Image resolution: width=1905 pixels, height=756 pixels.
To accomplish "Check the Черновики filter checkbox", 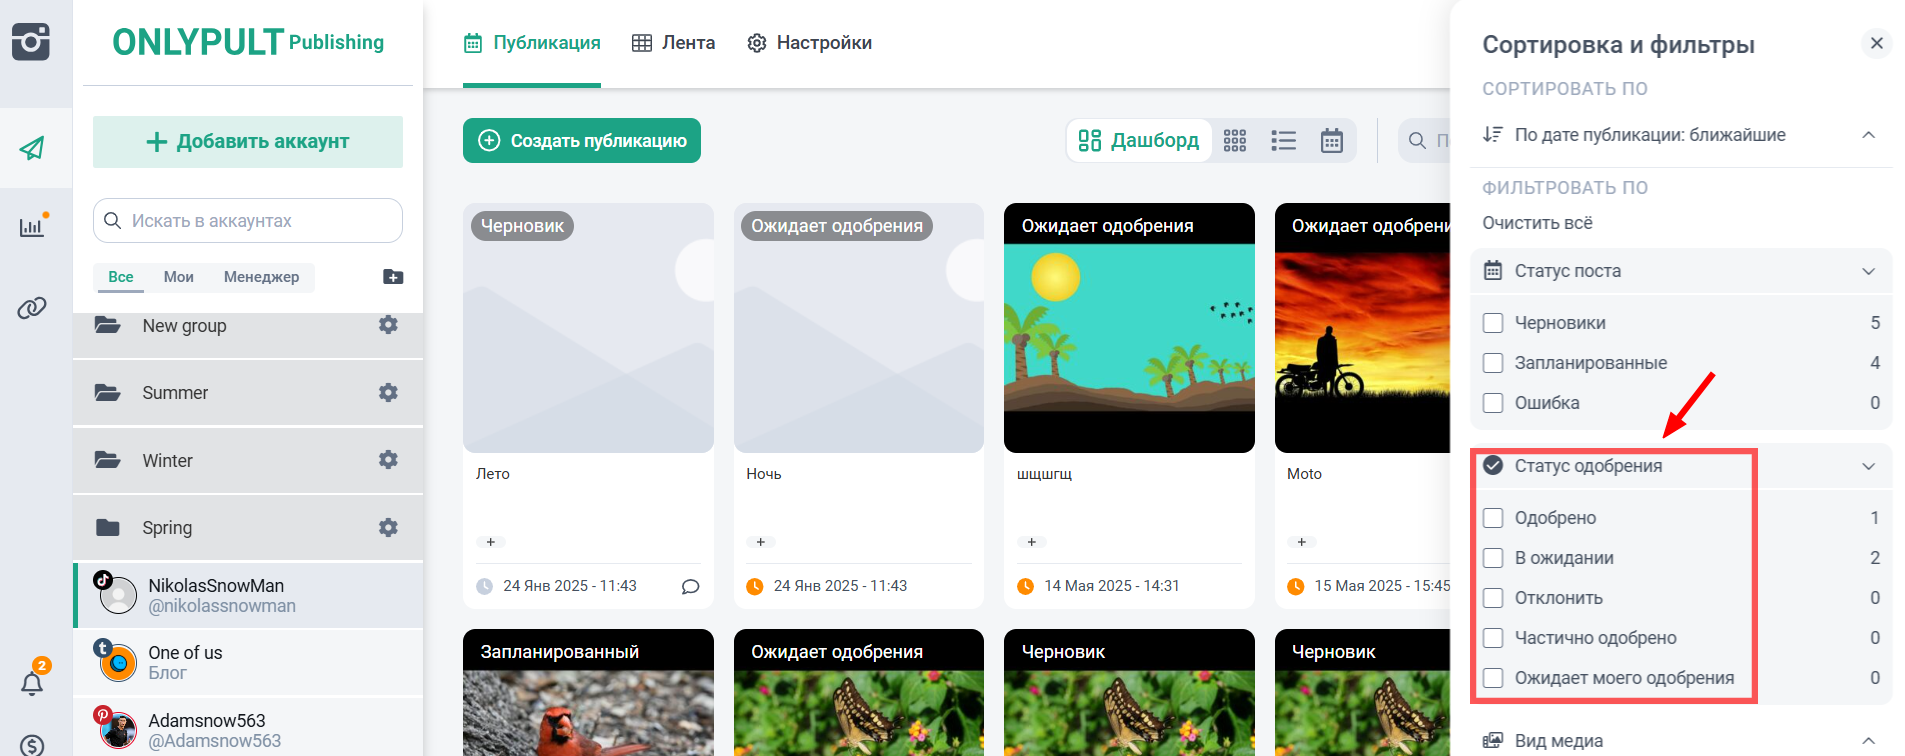I will point(1493,323).
